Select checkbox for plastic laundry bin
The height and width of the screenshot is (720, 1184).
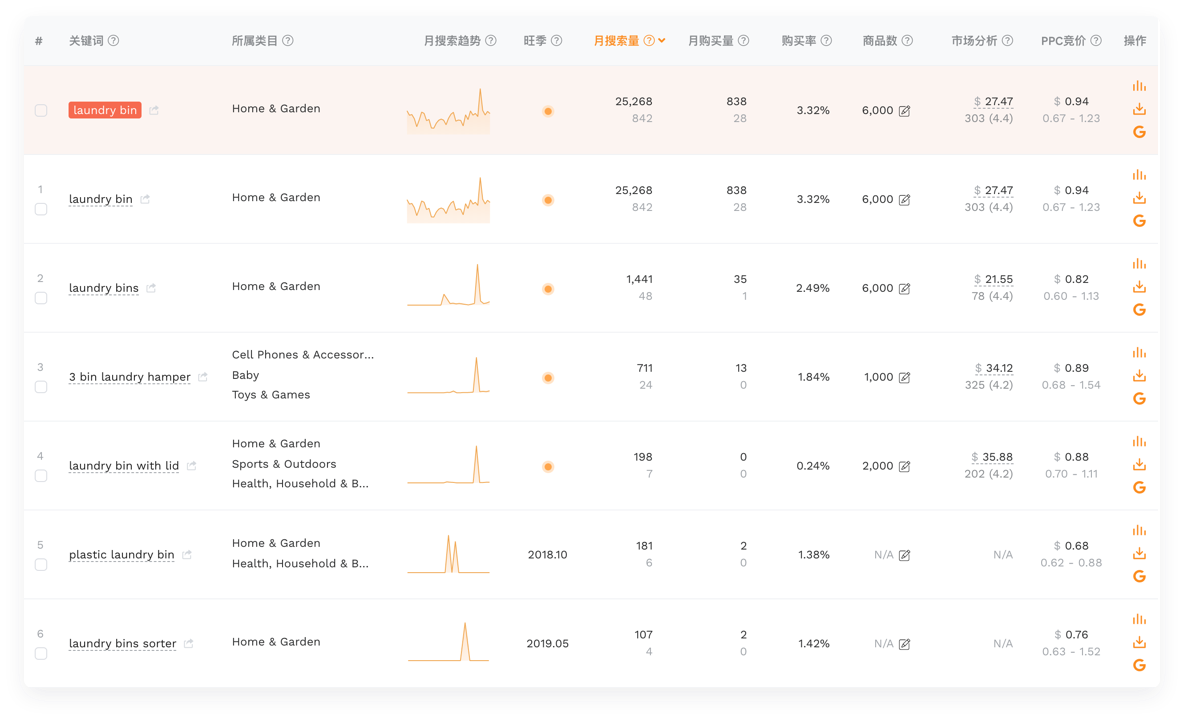[41, 565]
